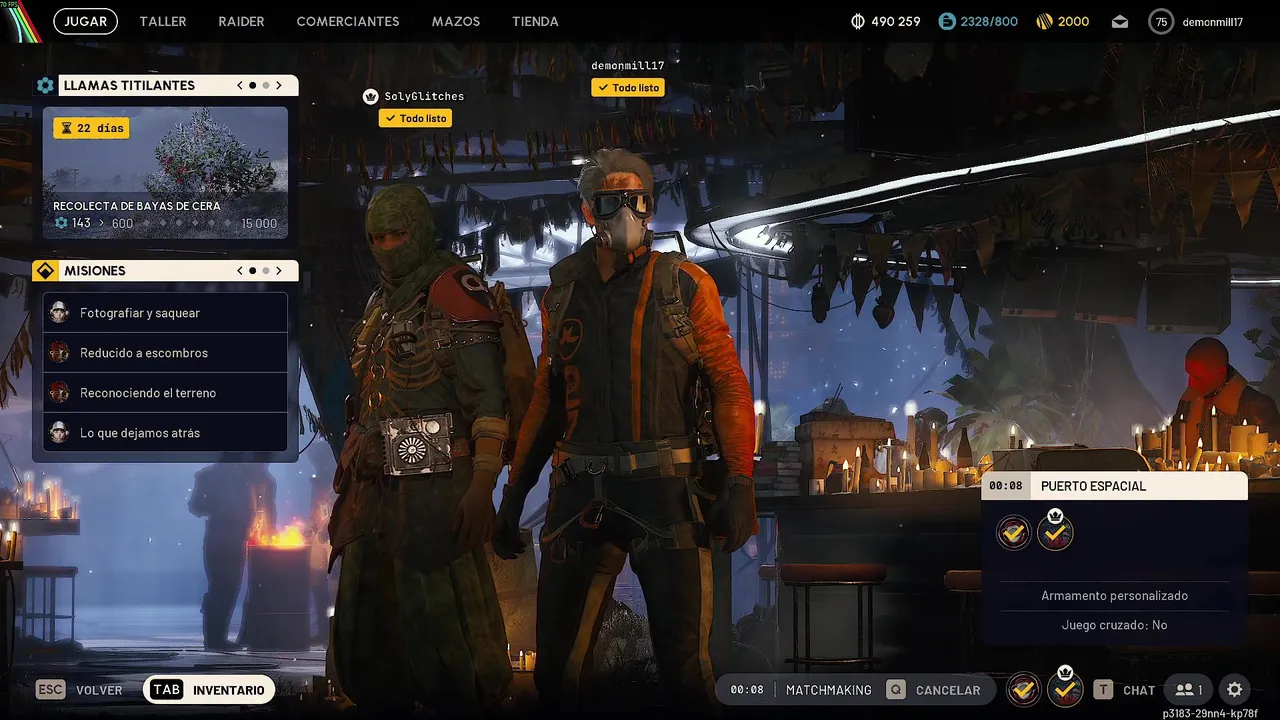Click the ESC Volver button
Screen dimensions: 1280x720
coord(80,690)
